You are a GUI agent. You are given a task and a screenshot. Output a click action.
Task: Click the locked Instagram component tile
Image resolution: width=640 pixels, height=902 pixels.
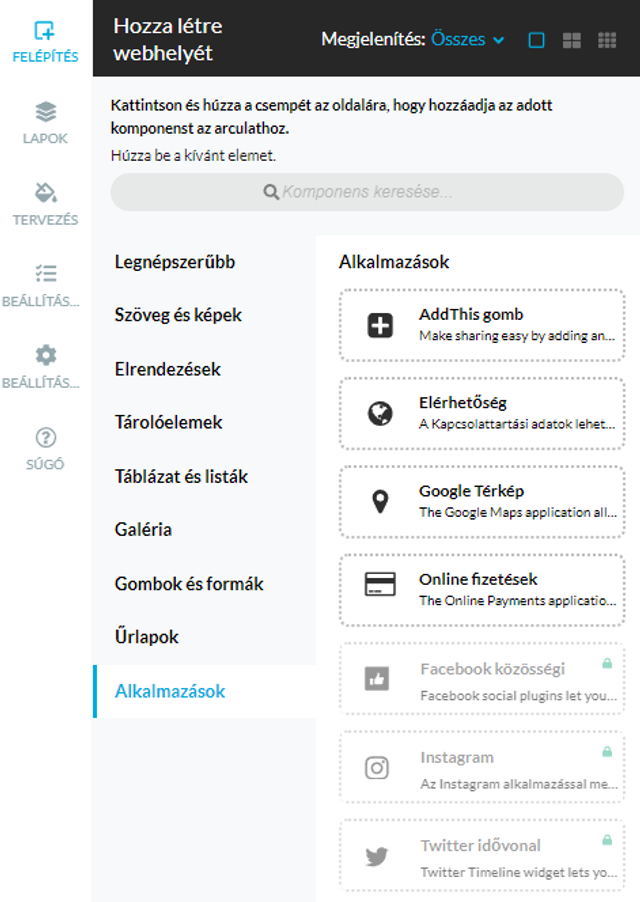(482, 766)
